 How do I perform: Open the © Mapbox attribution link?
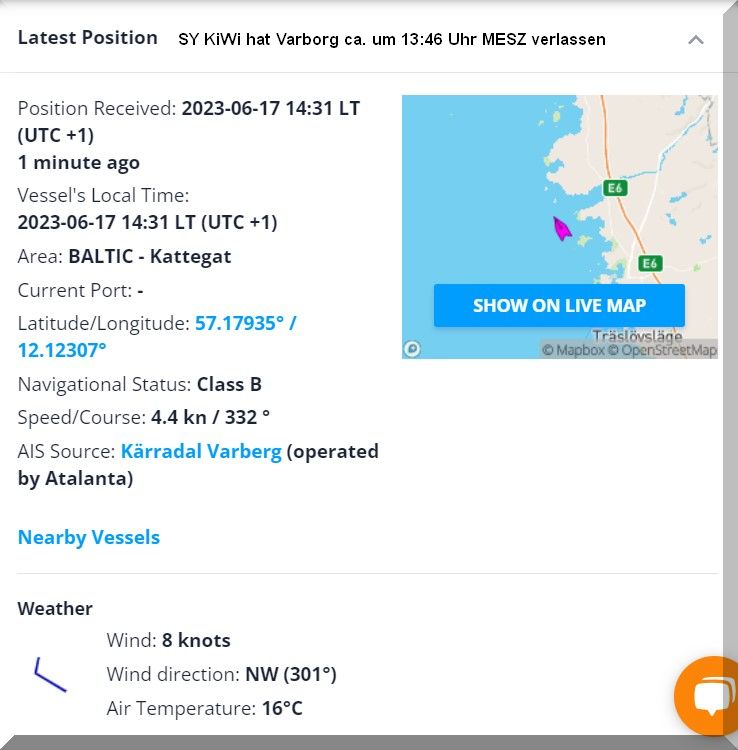pos(573,350)
